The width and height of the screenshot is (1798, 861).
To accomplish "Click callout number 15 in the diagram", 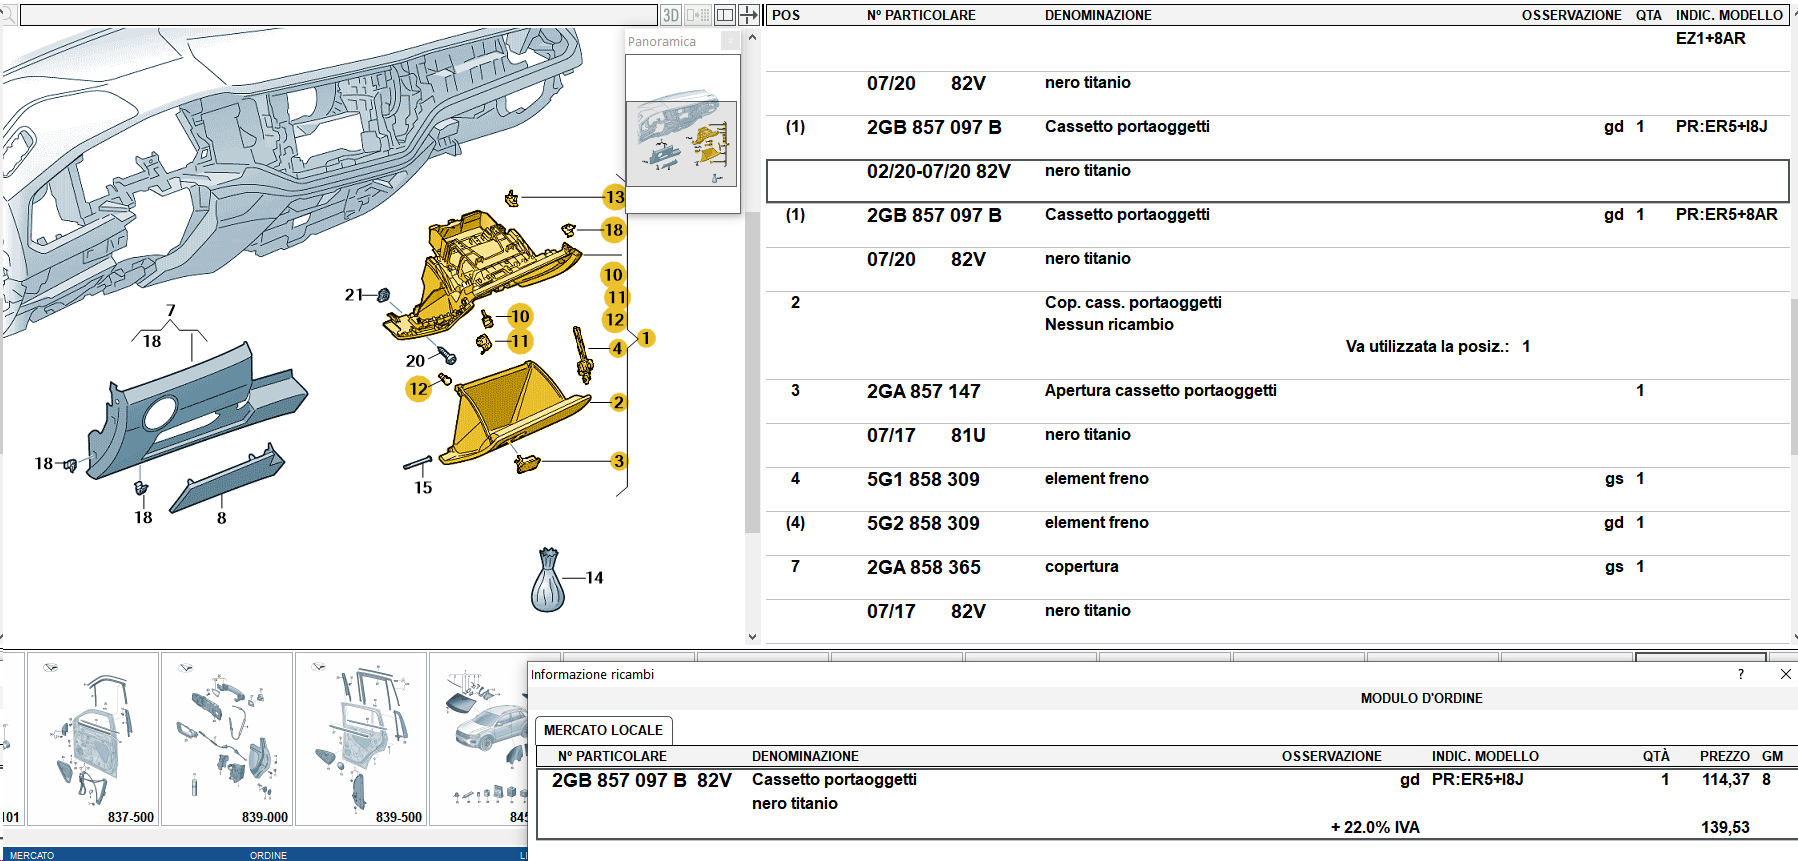I will click(423, 487).
